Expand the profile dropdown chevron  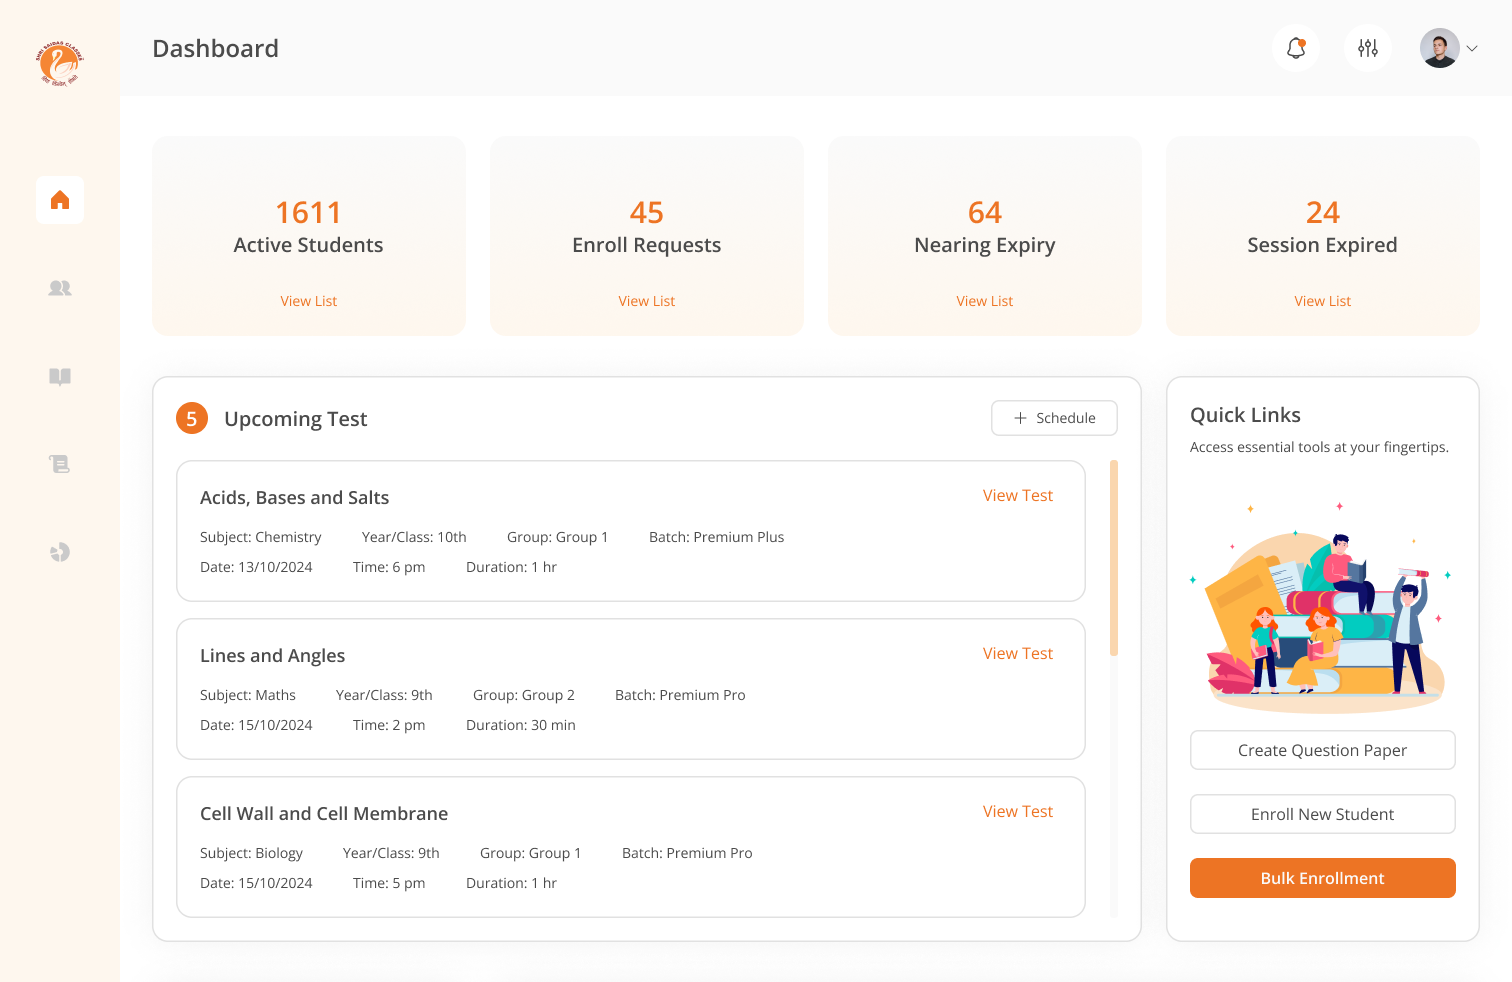click(1472, 48)
